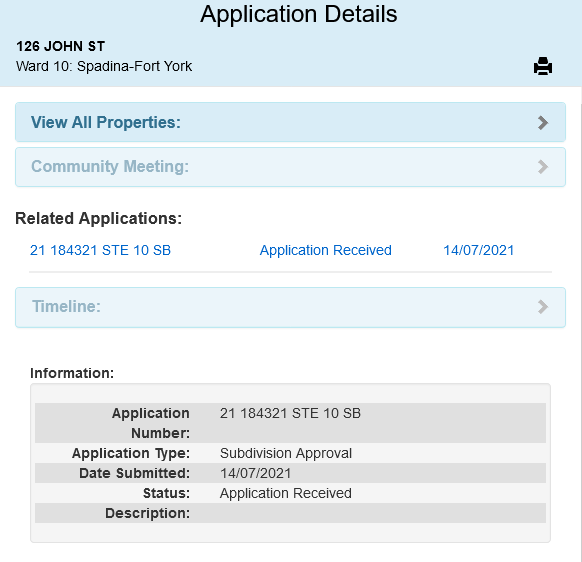Select Ward 10: Spadina-Fort York text

coord(104,66)
